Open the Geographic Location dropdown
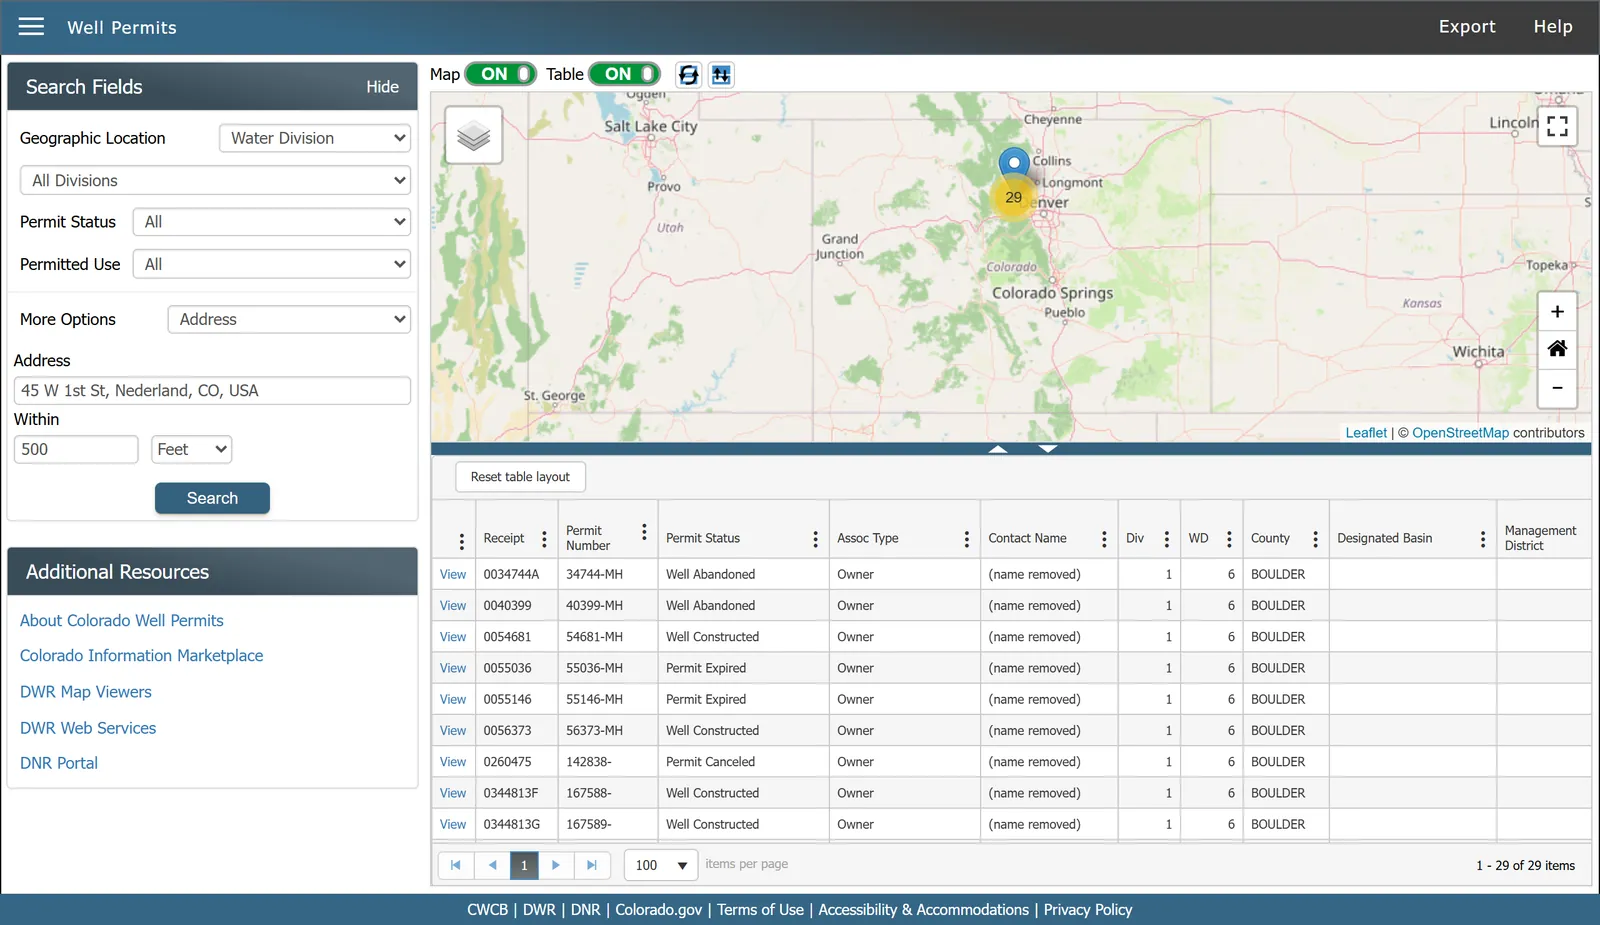Screen dimensions: 1600x925 pos(315,138)
